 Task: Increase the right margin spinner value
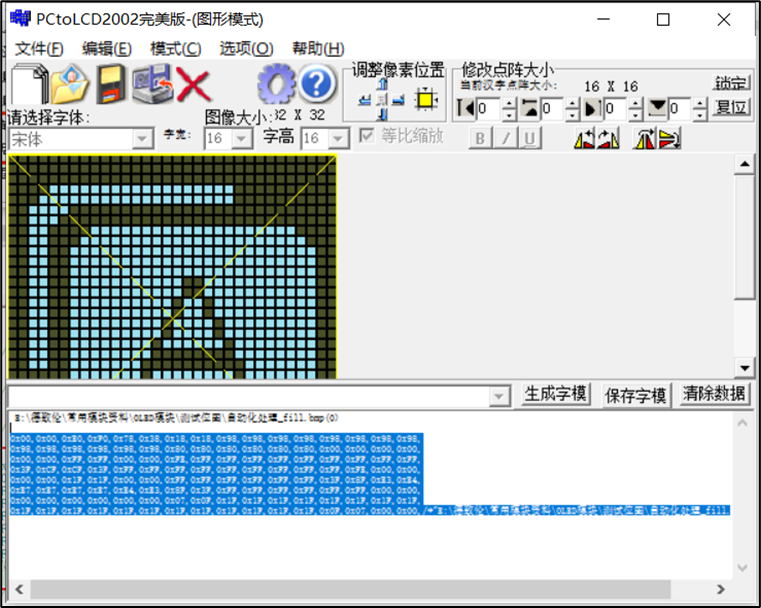tap(636, 103)
